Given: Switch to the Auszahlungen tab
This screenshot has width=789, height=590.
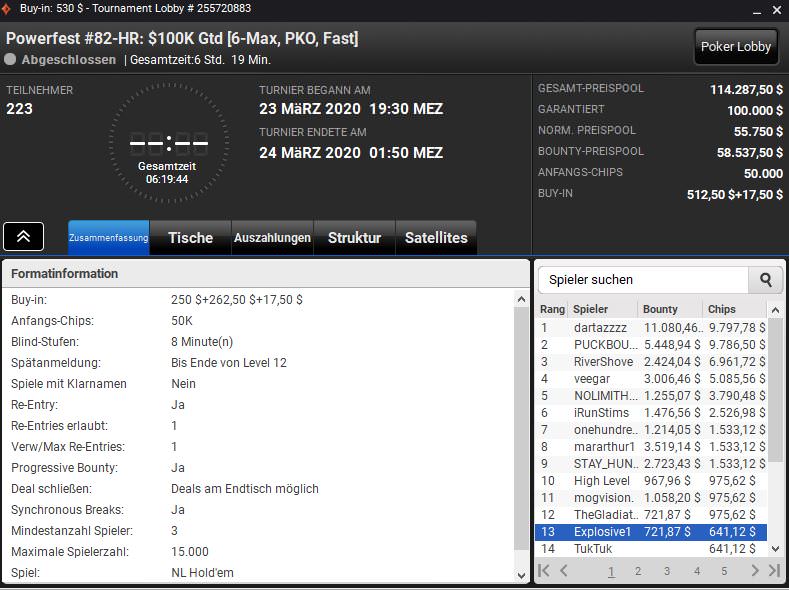Looking at the screenshot, I should 272,238.
